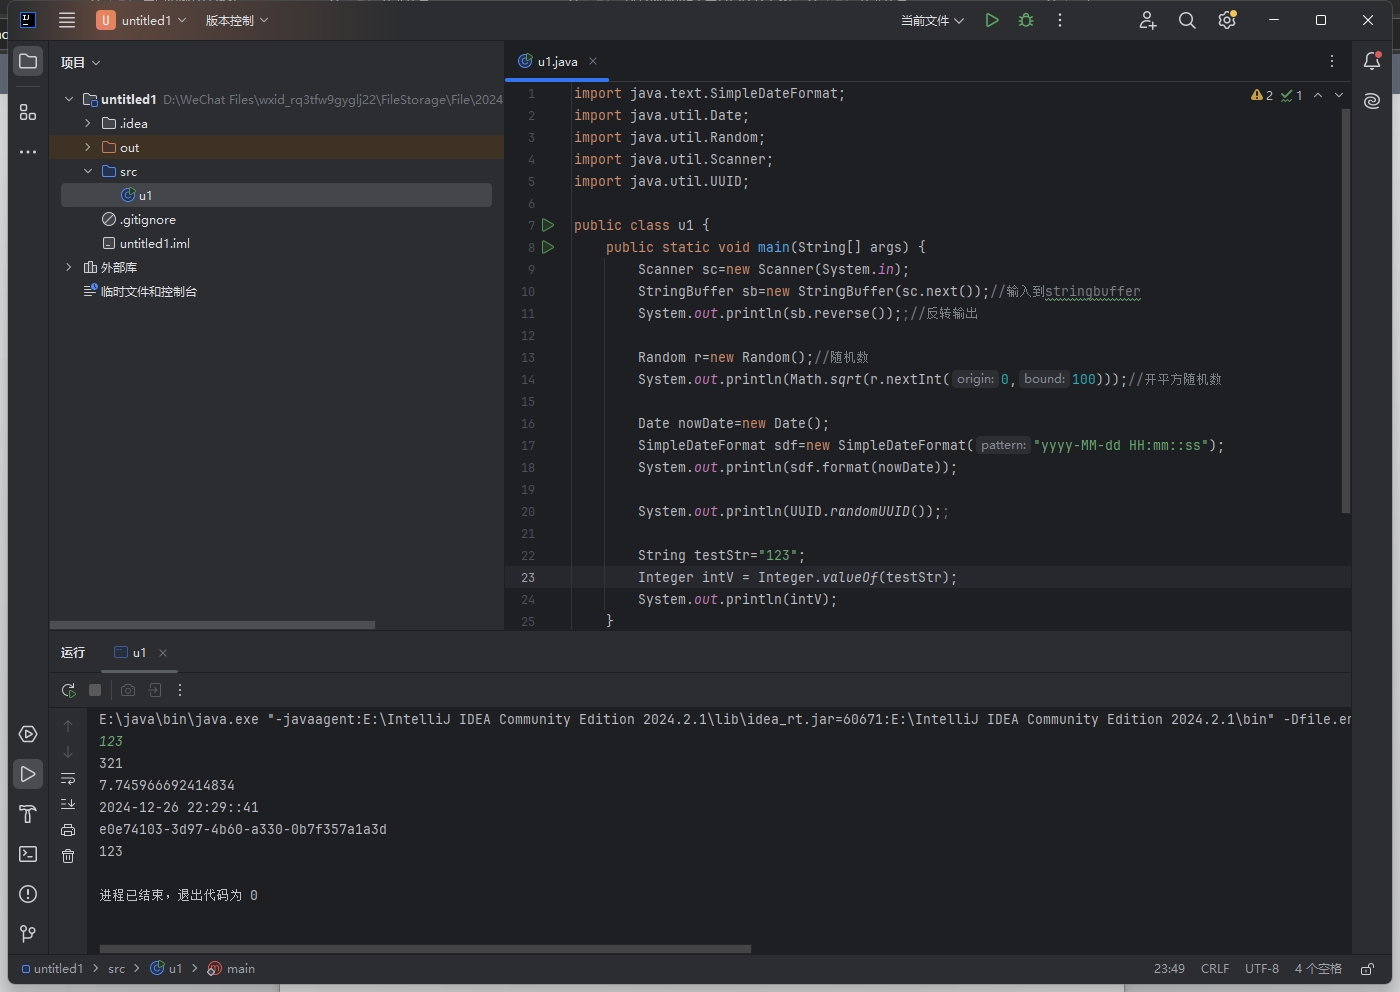Viewport: 1400px width, 992px height.
Task: Open editor tabs options menu
Action: pyautogui.click(x=1332, y=61)
